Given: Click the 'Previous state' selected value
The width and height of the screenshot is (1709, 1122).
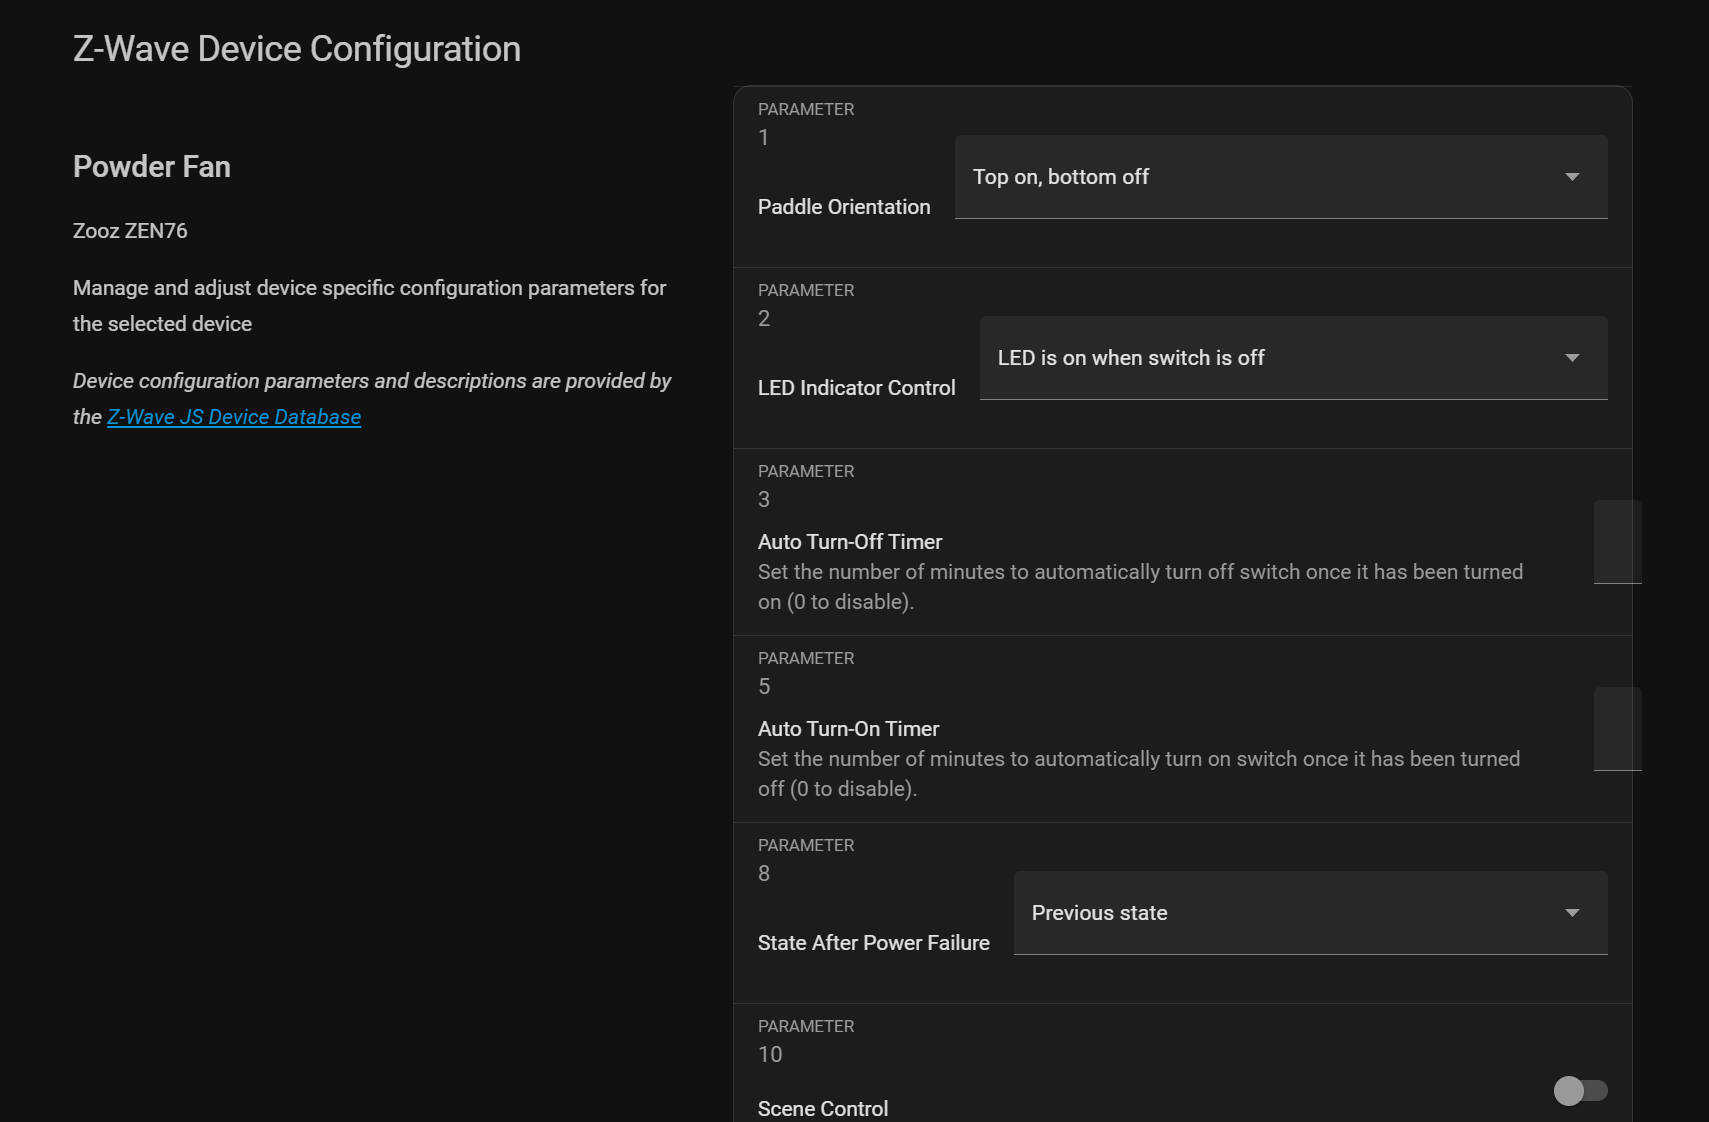Looking at the screenshot, I should [1099, 912].
